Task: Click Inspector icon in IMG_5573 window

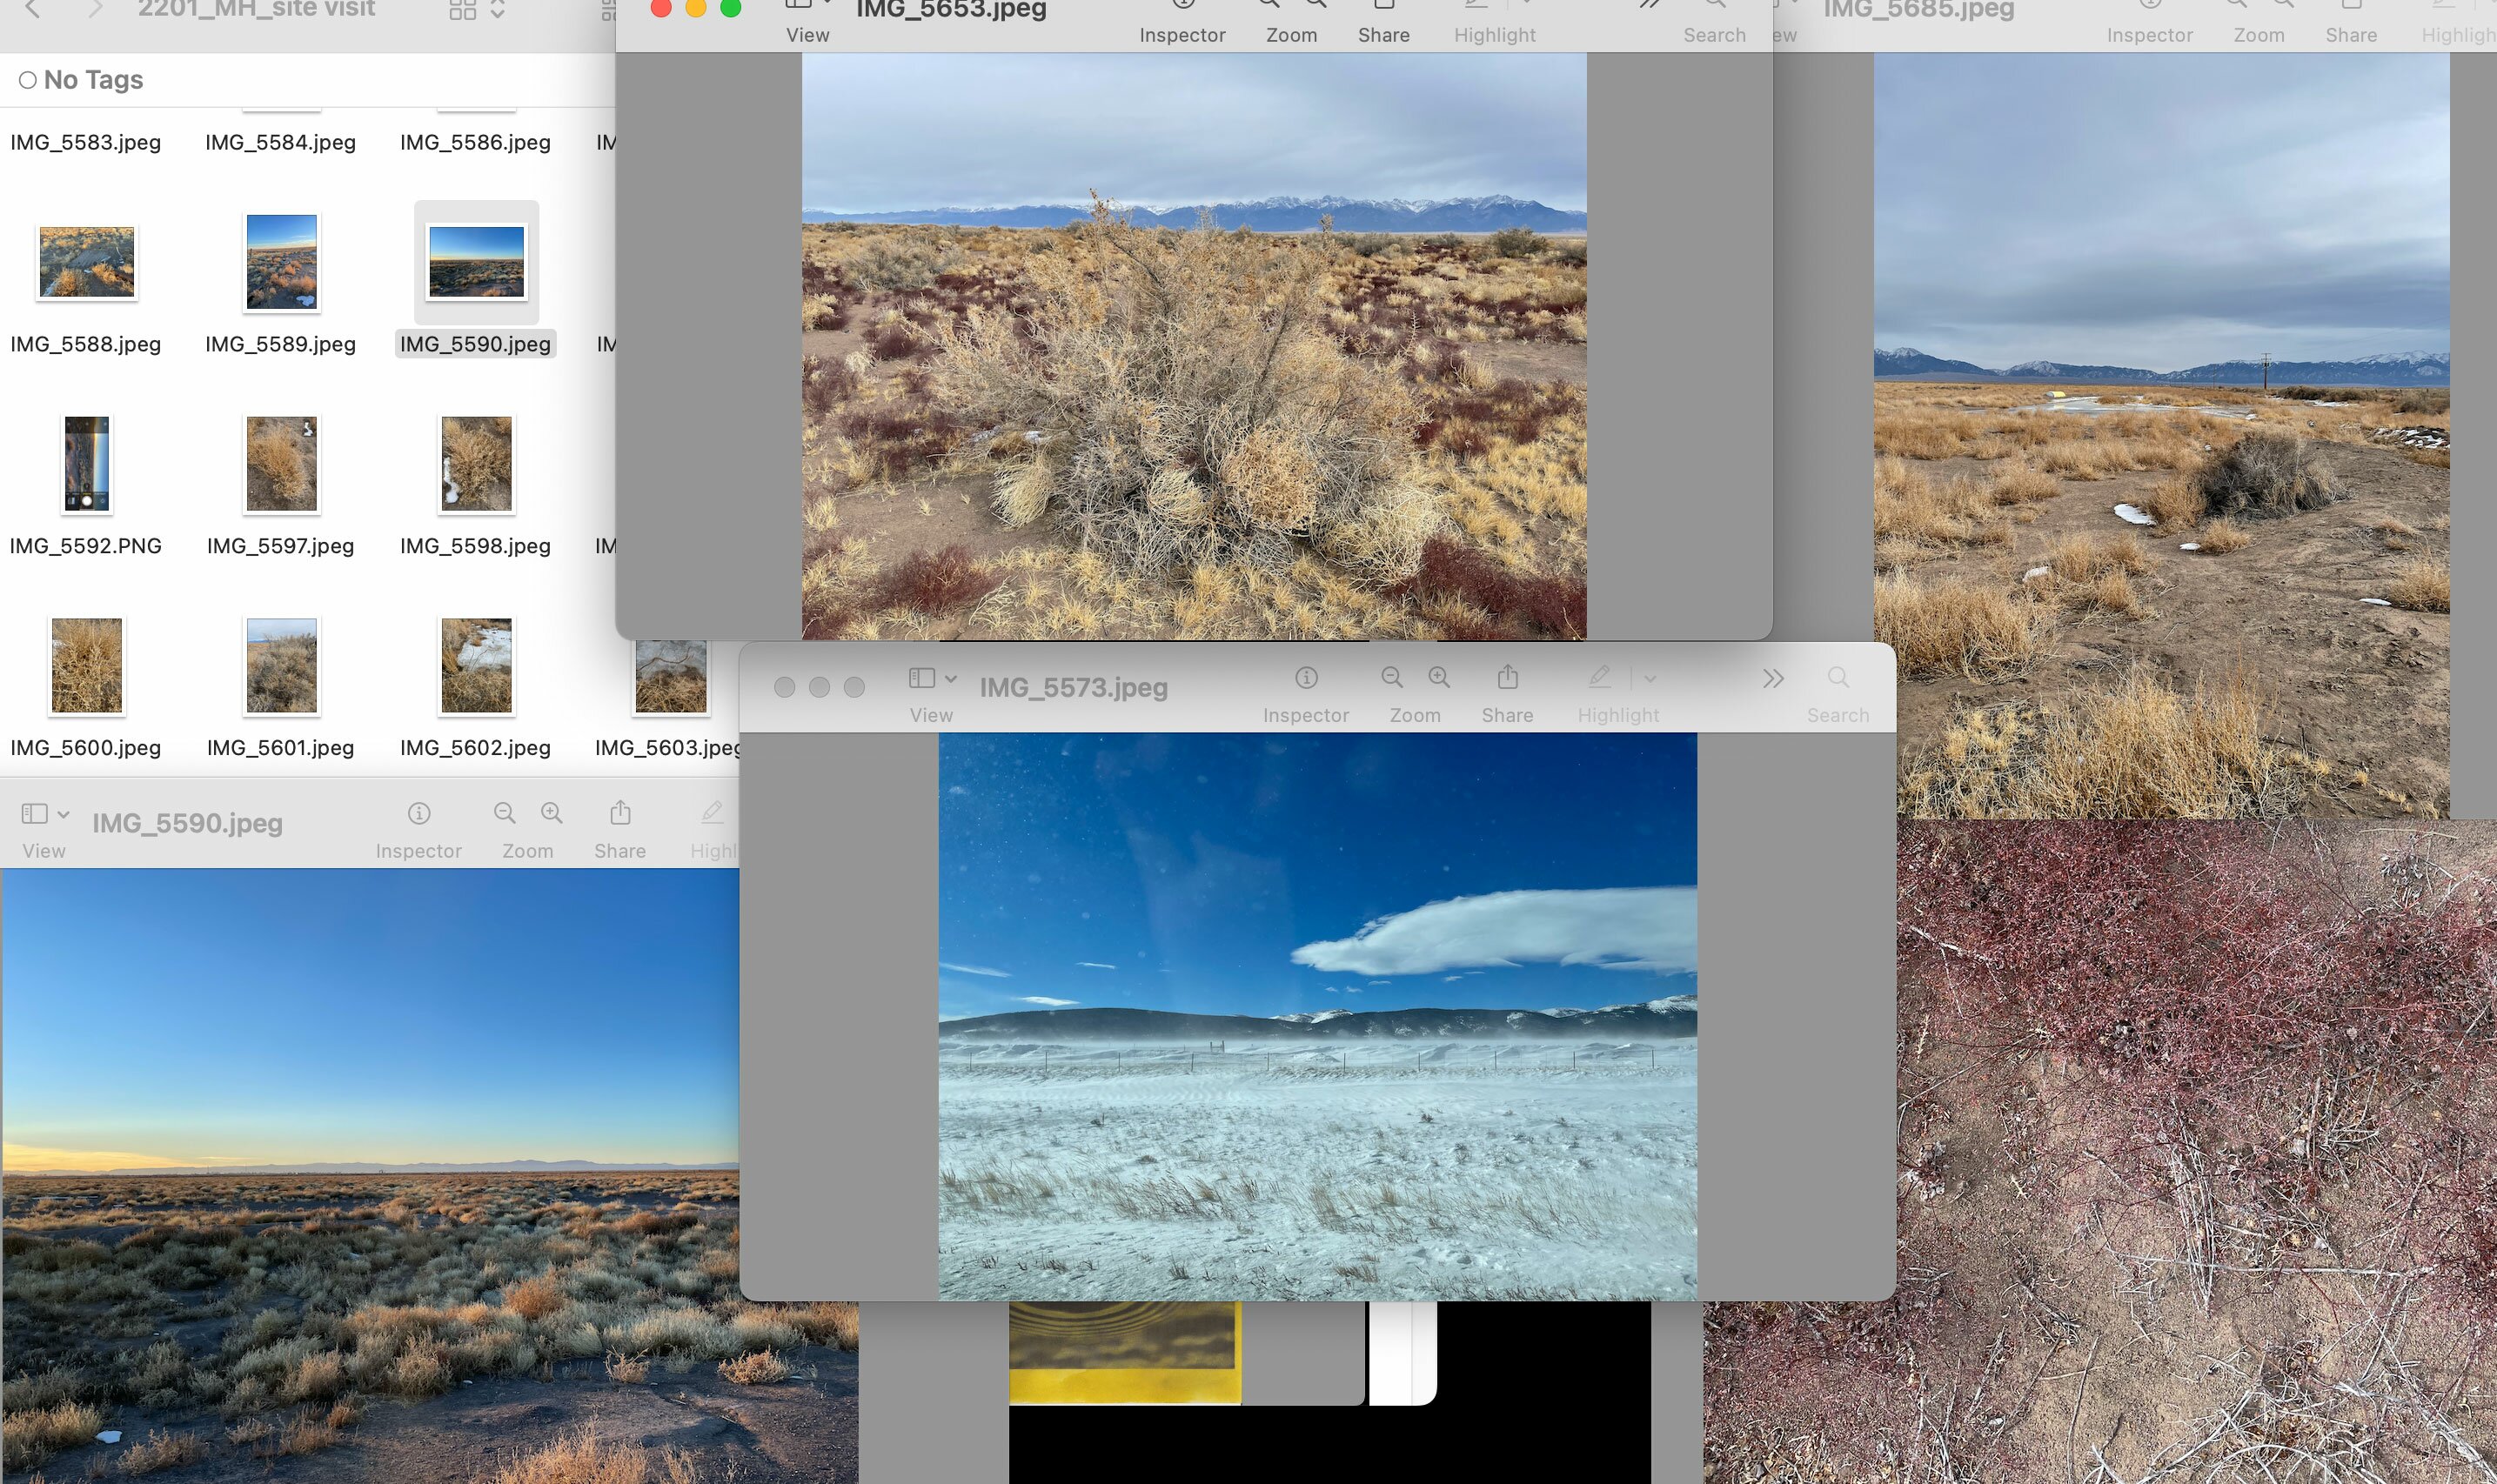Action: [1305, 678]
